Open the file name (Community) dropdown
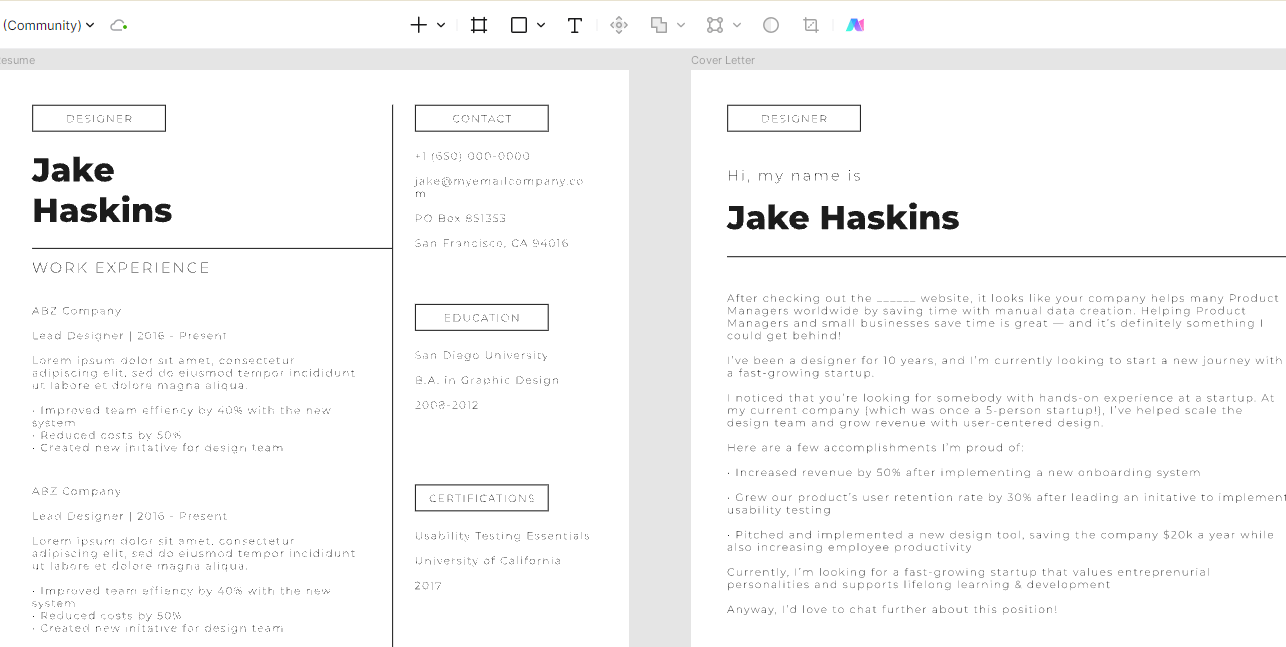Viewport: 1286px width, 647px height. [48, 25]
